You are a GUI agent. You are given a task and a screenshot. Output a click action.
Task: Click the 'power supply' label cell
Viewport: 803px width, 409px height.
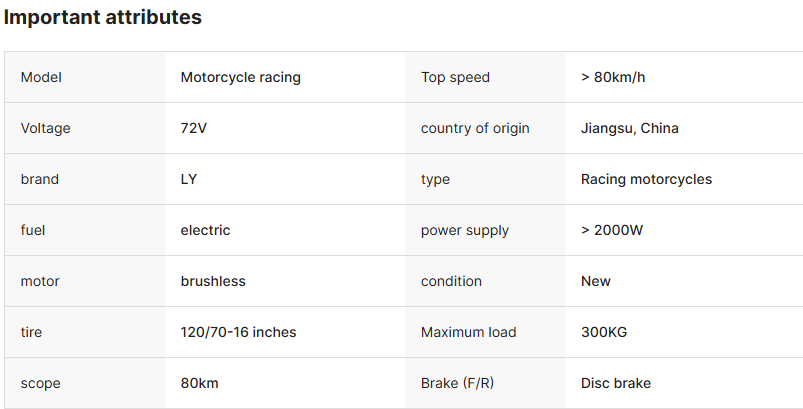pyautogui.click(x=464, y=230)
